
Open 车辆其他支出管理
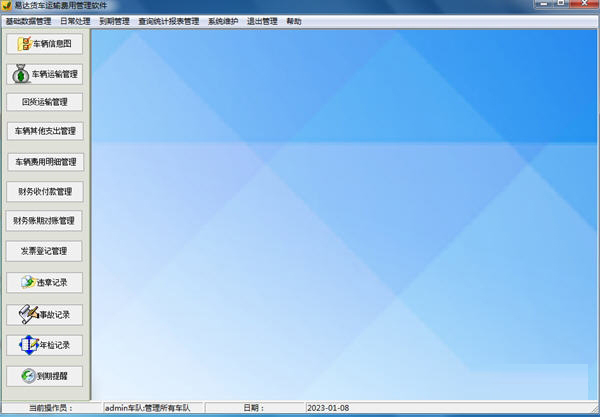point(45,131)
